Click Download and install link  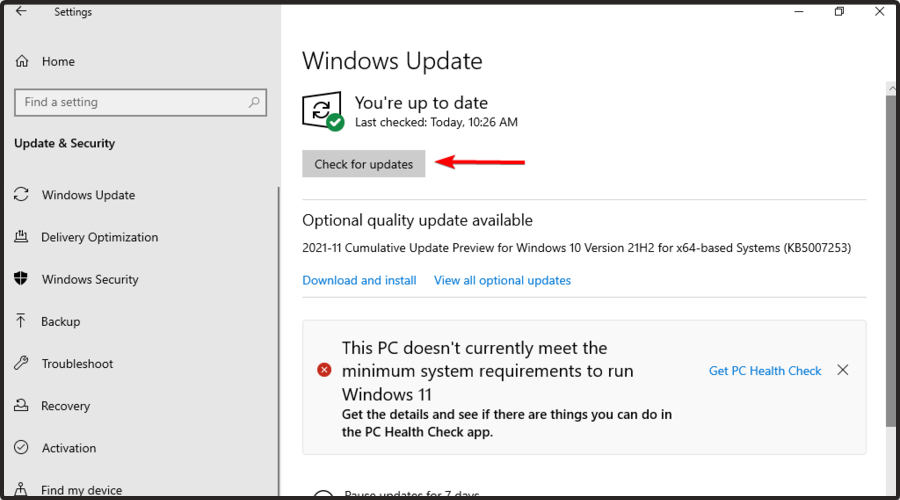pos(359,280)
